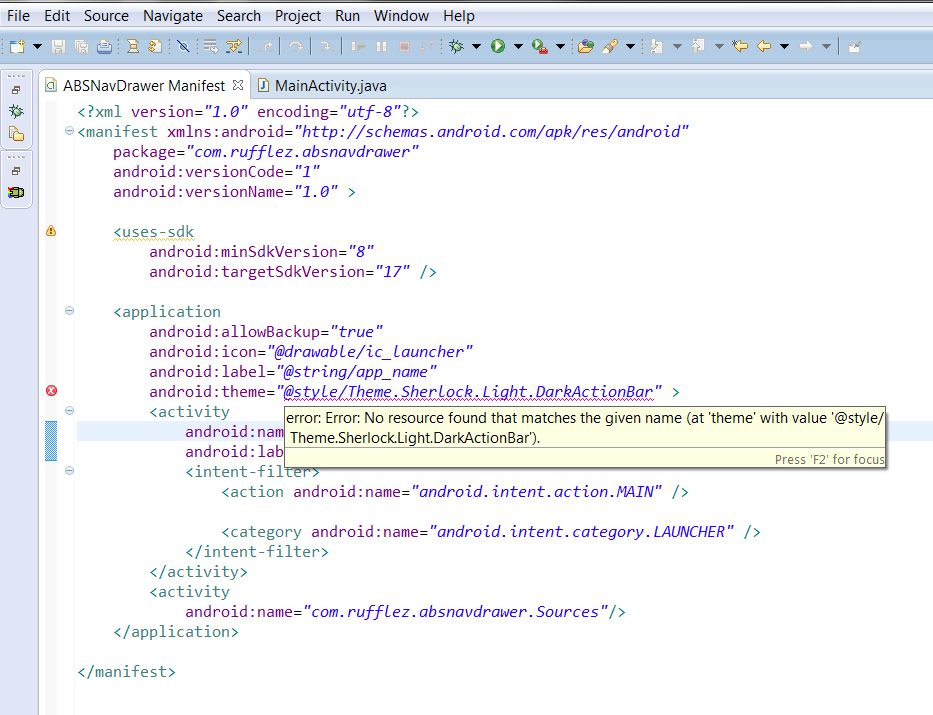Open the Back history dropdown arrow
Viewport: 933px width, 715px height.
coord(784,46)
